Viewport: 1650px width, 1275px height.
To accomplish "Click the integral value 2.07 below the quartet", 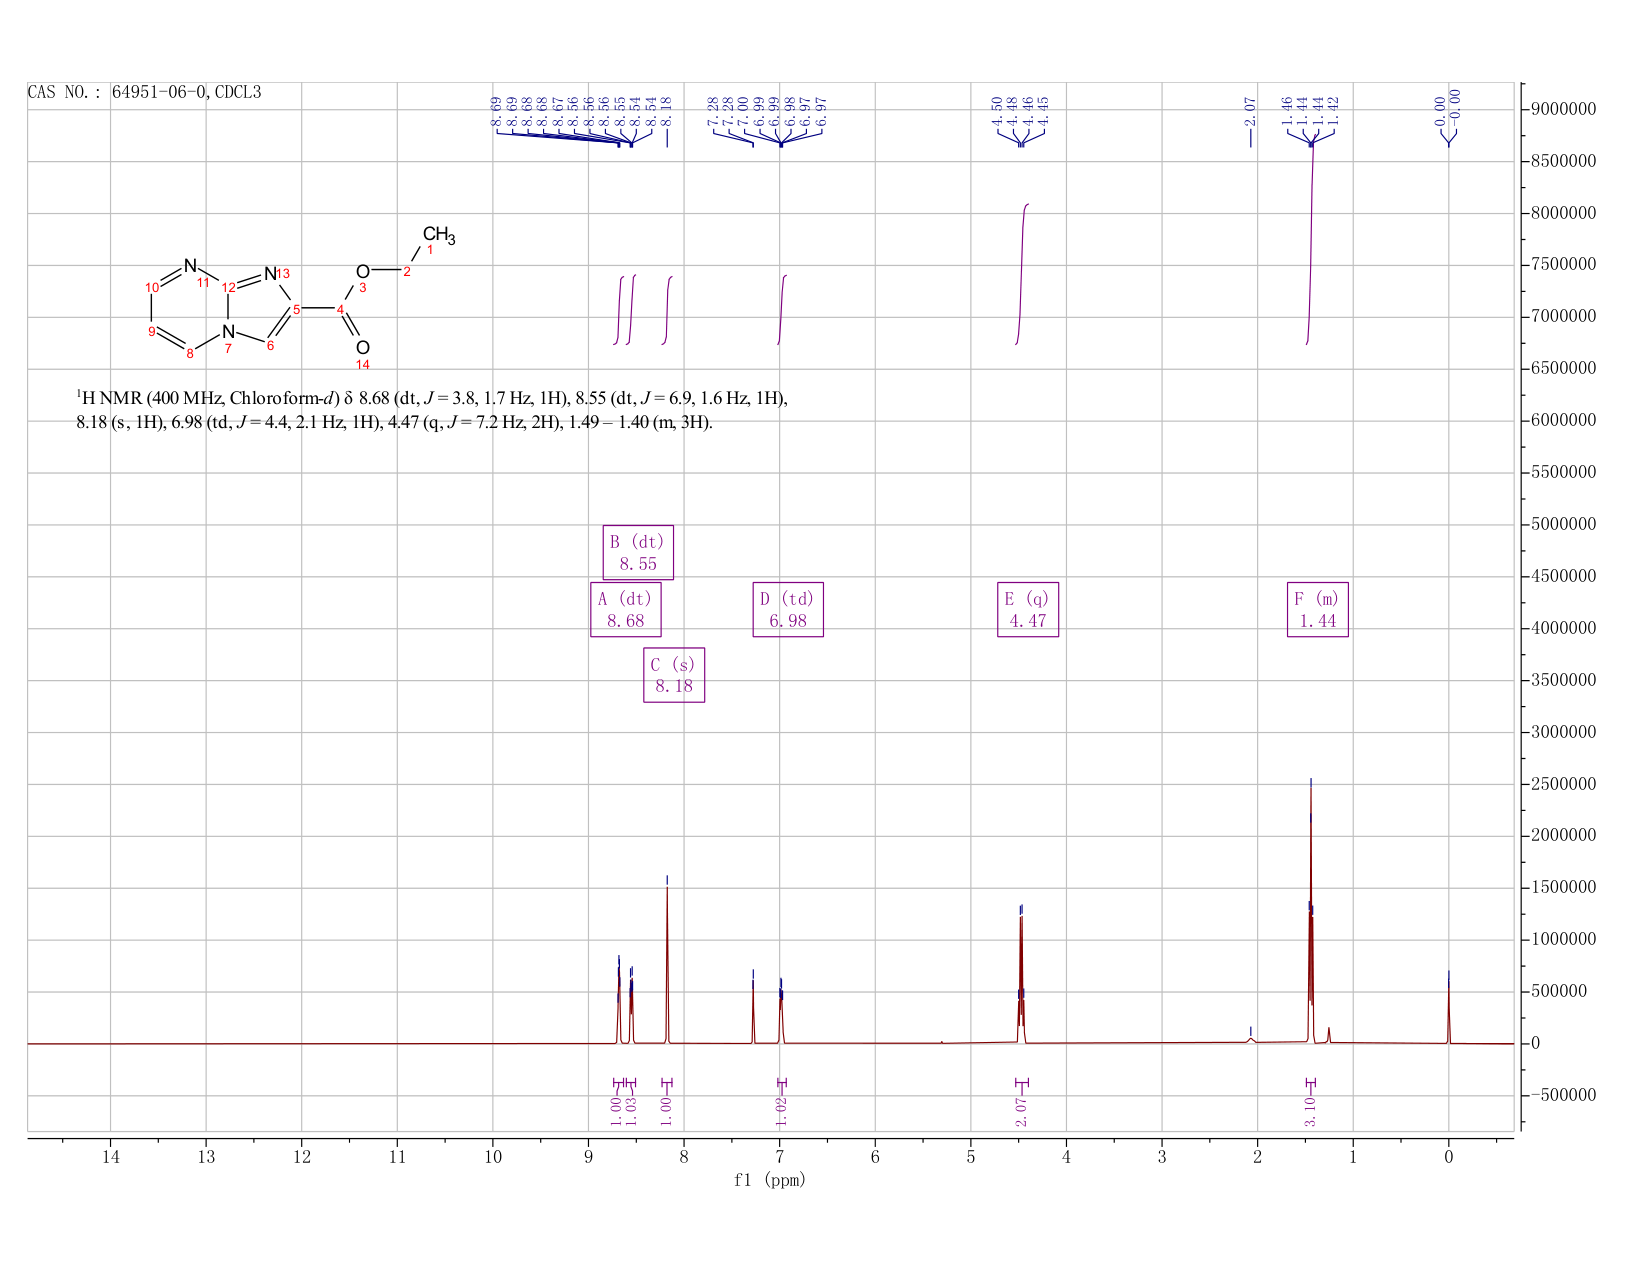I will tap(1022, 1111).
